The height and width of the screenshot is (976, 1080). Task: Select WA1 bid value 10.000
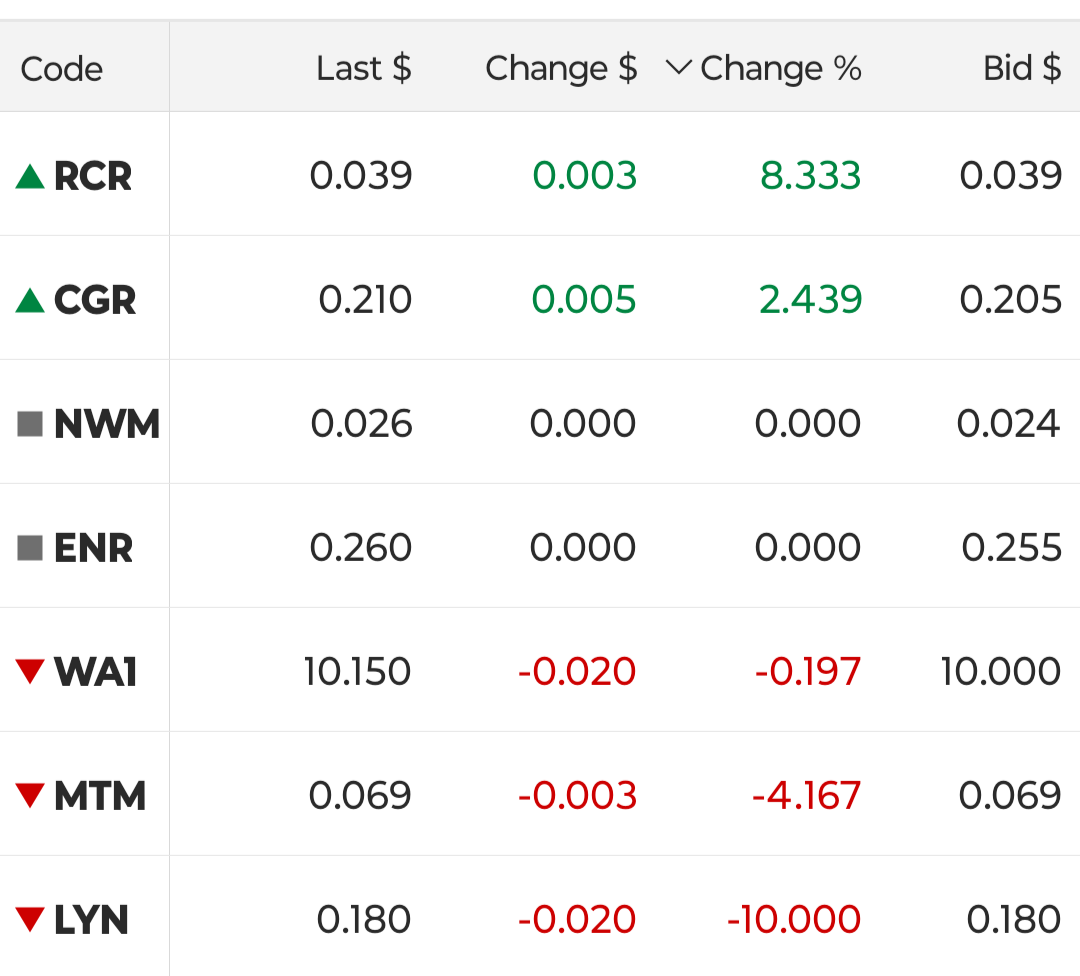[x=1001, y=672]
